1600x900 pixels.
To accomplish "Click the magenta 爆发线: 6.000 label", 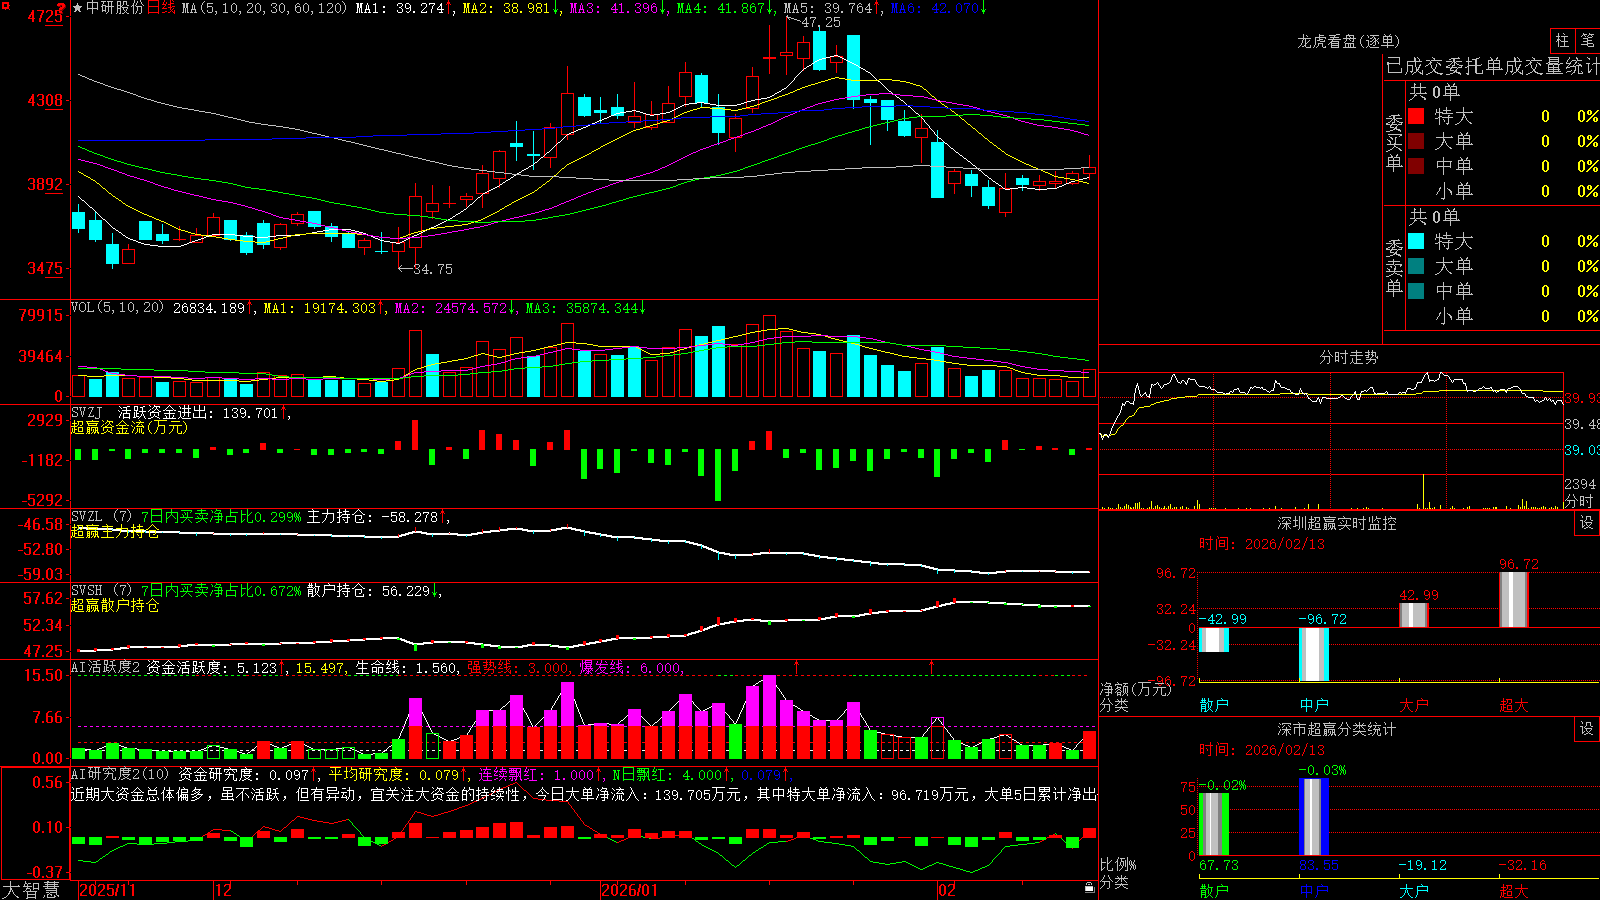I will click(632, 667).
